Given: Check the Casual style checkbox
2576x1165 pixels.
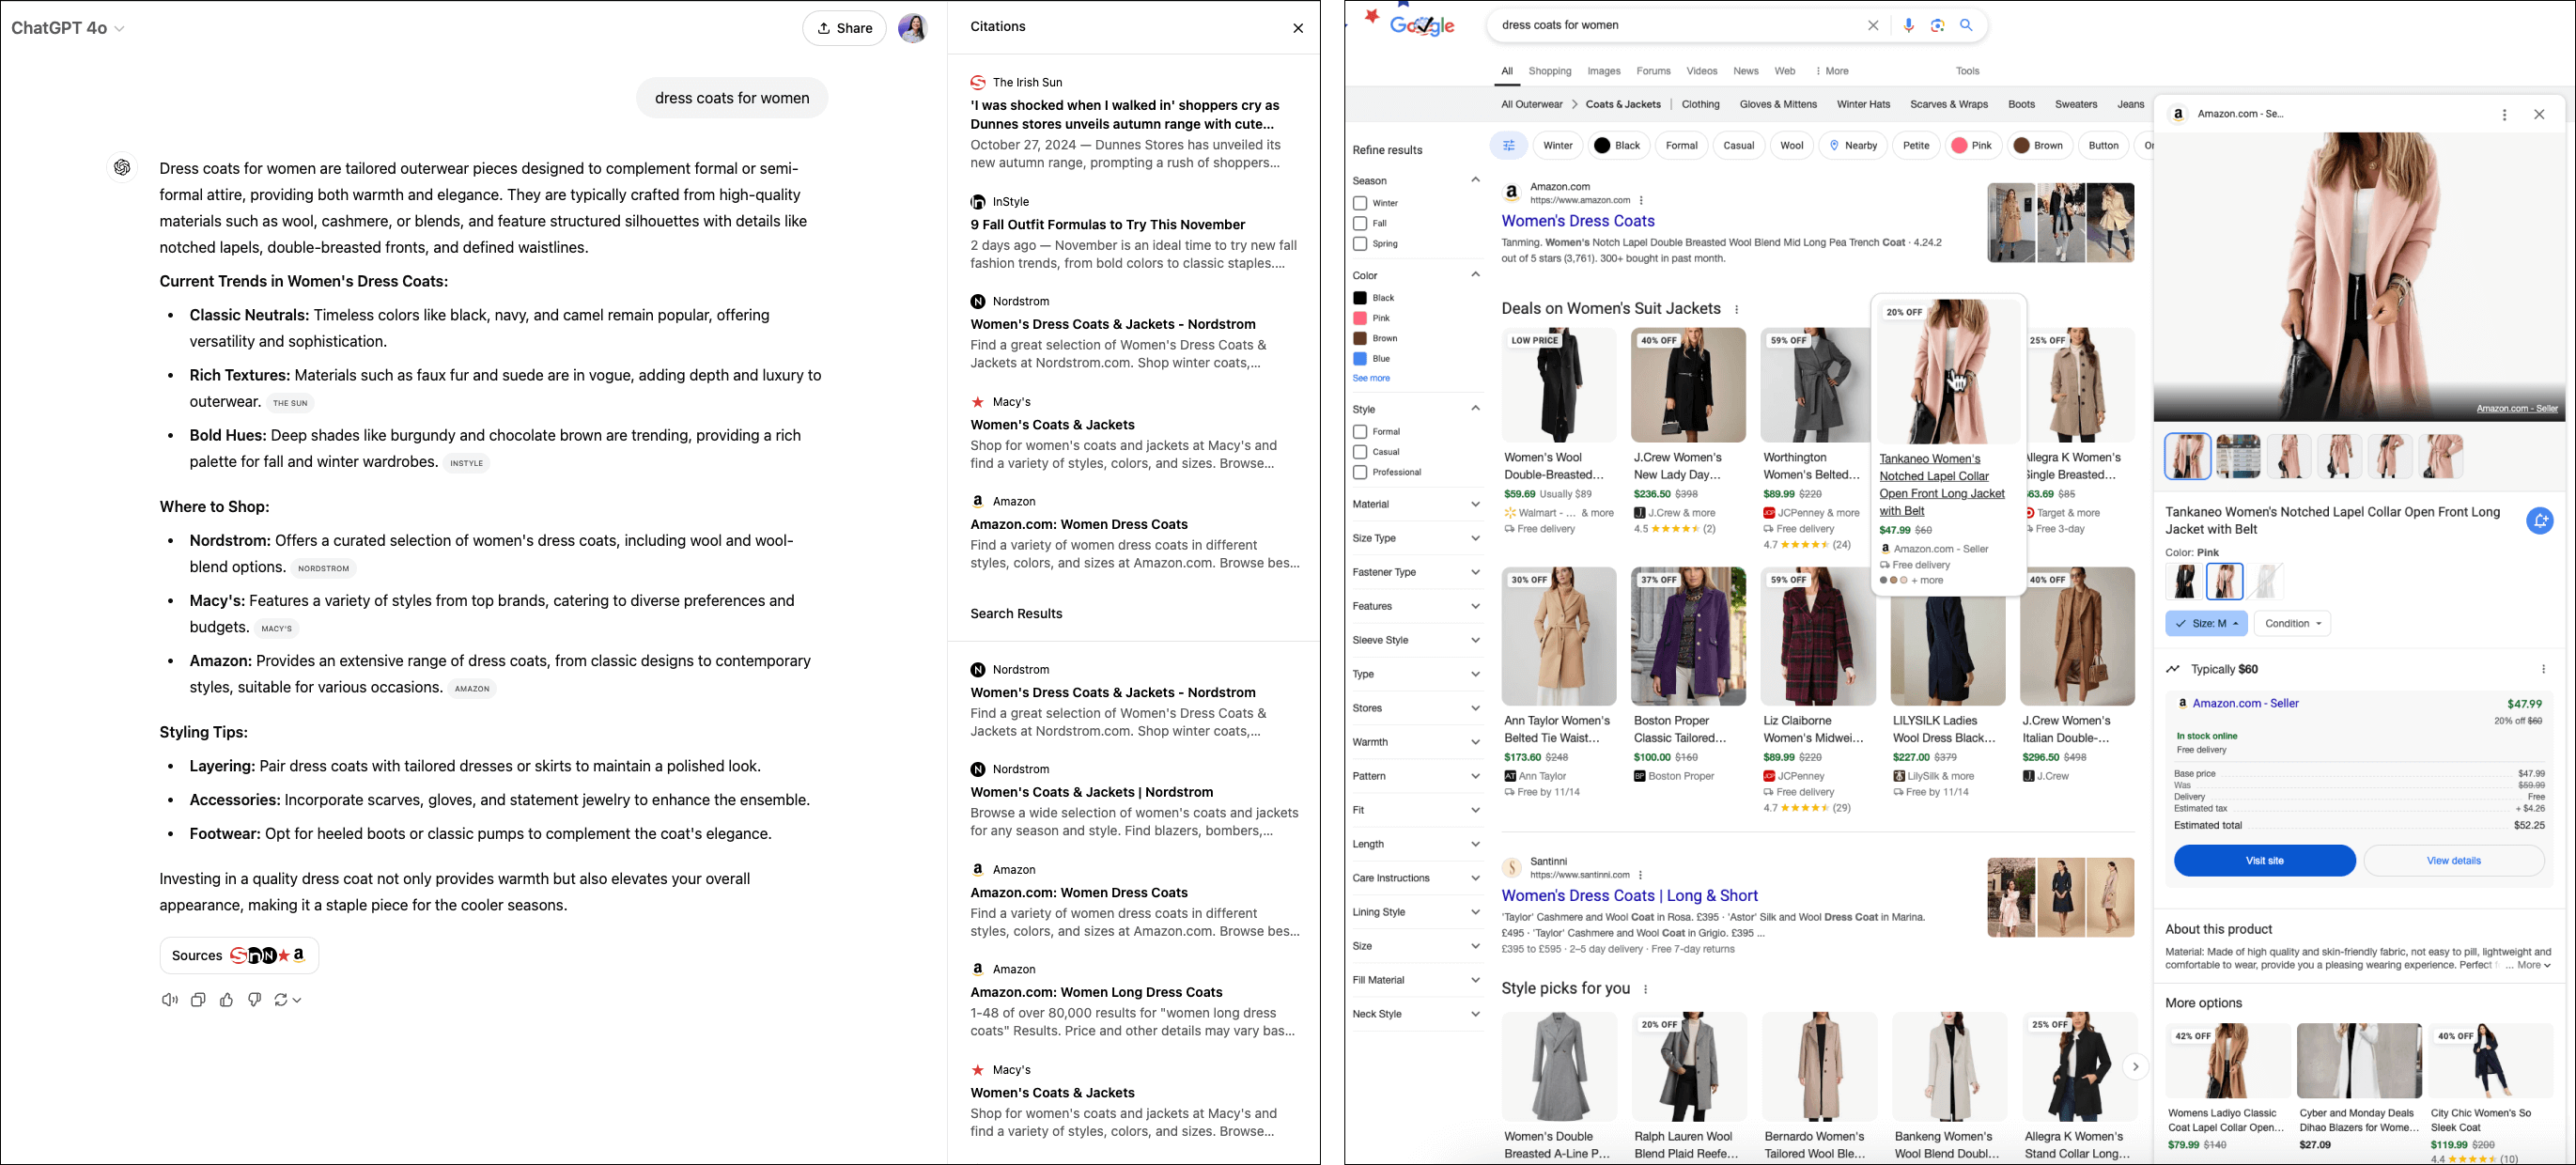Looking at the screenshot, I should tap(1360, 452).
